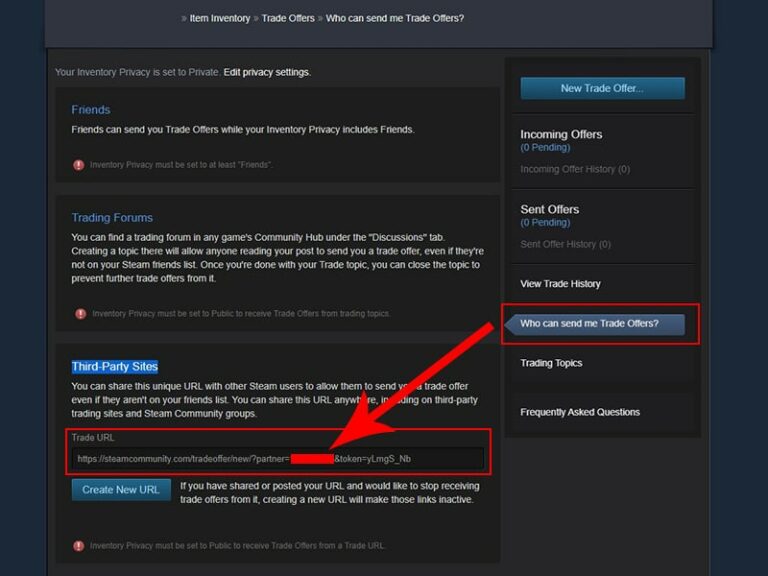Click the Trading Forums heading

(x=112, y=217)
